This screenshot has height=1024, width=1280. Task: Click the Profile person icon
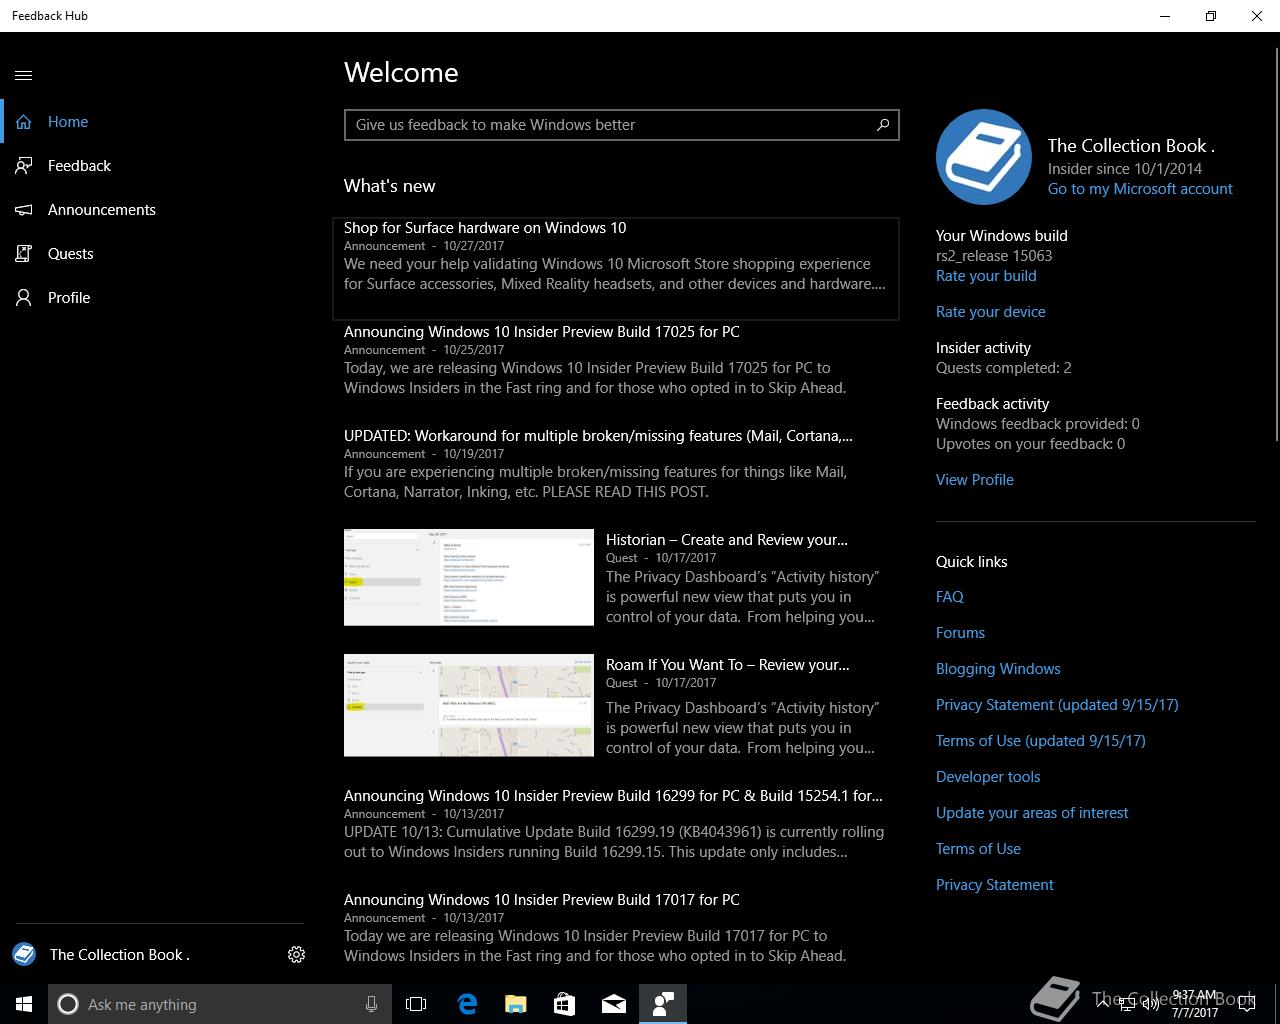24,298
